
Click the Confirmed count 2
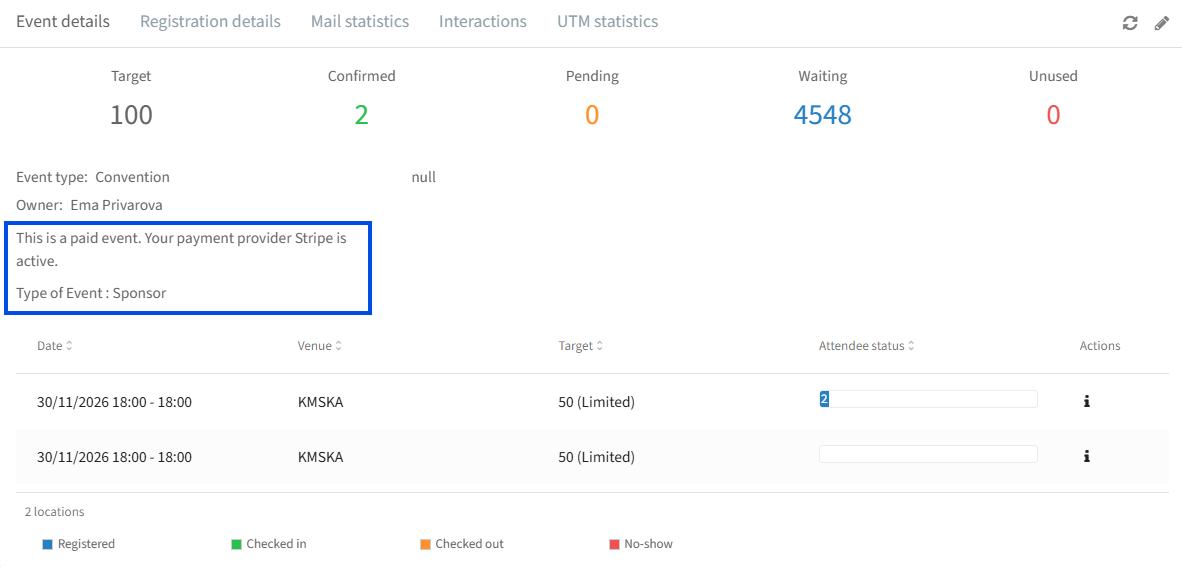pyautogui.click(x=362, y=115)
